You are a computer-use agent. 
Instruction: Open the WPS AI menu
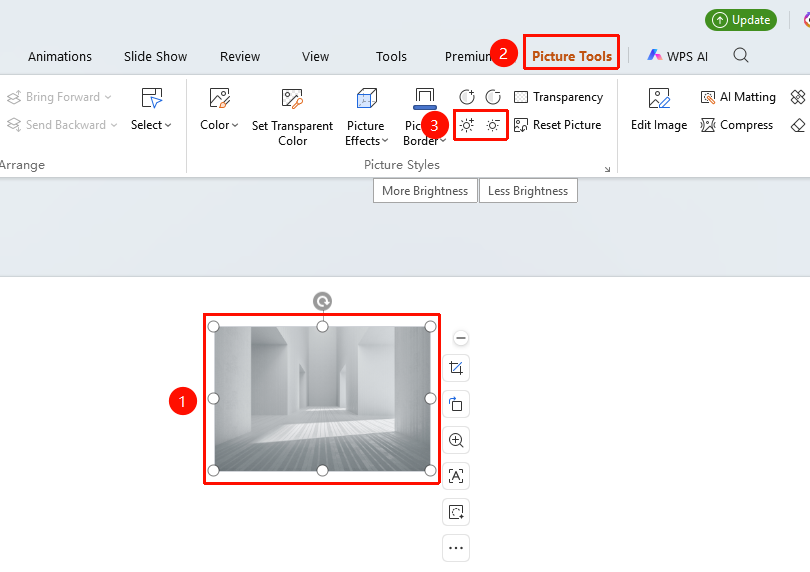(677, 56)
